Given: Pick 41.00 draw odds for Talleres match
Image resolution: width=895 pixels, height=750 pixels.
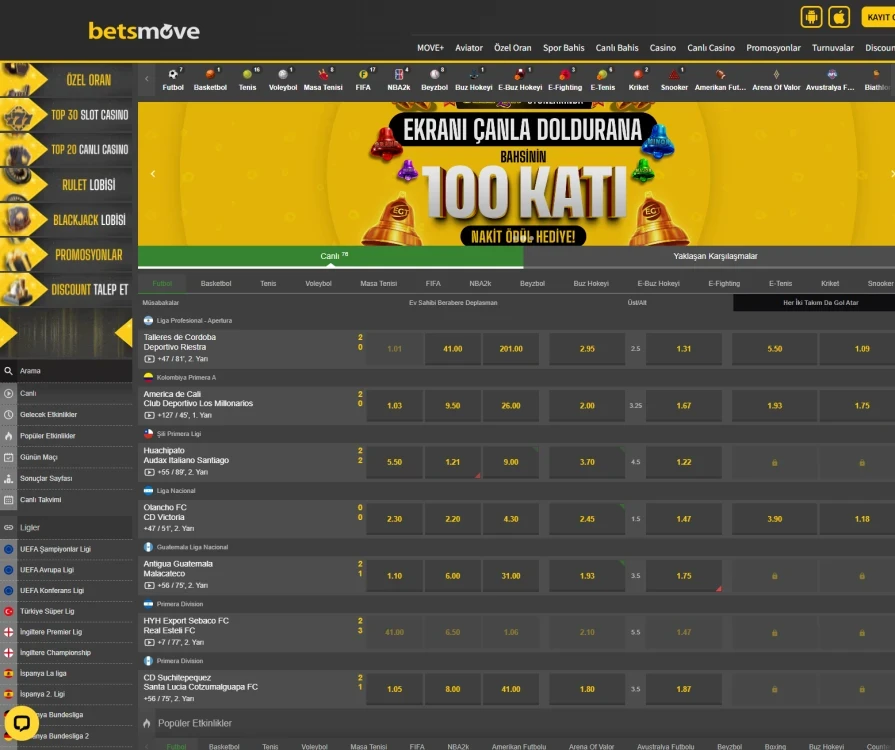Looking at the screenshot, I should point(453,349).
